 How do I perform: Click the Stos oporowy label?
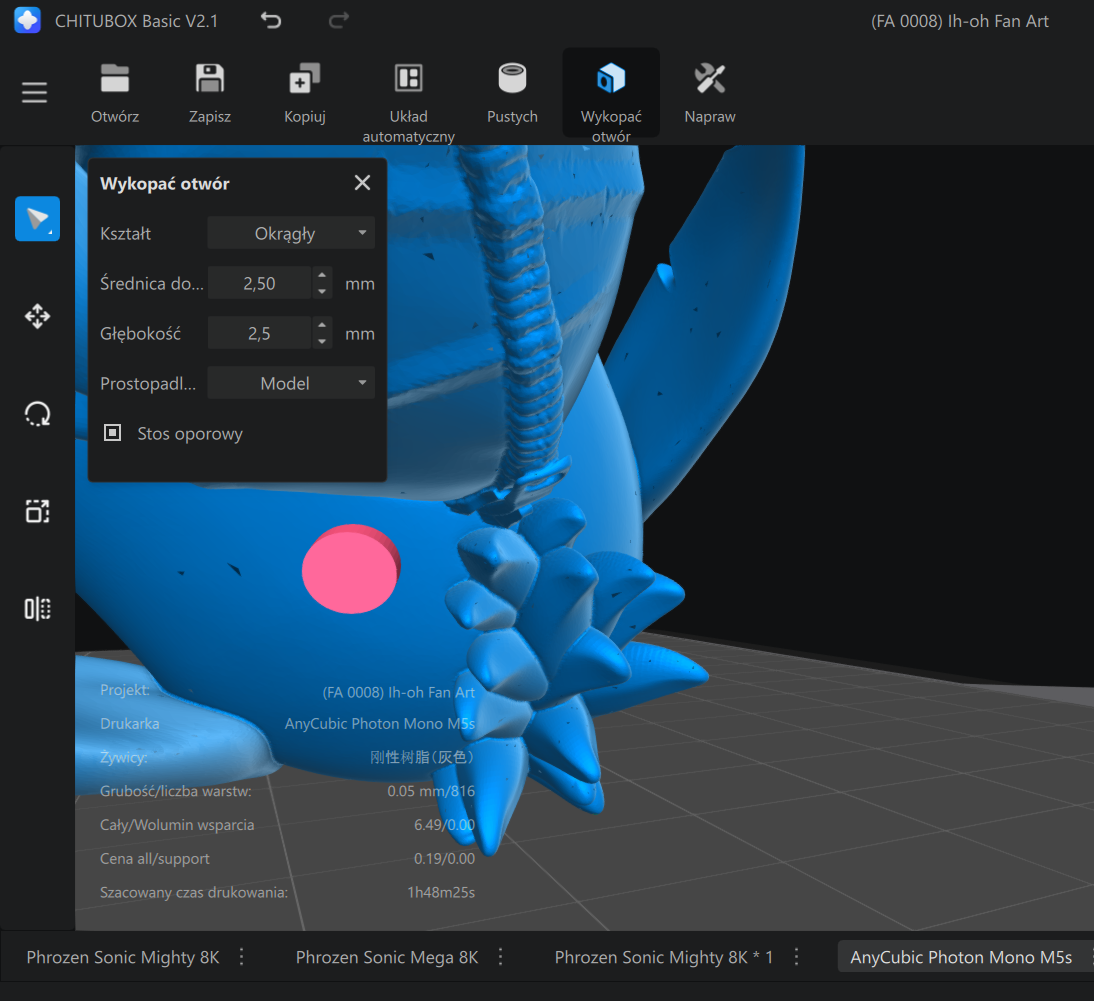click(190, 433)
